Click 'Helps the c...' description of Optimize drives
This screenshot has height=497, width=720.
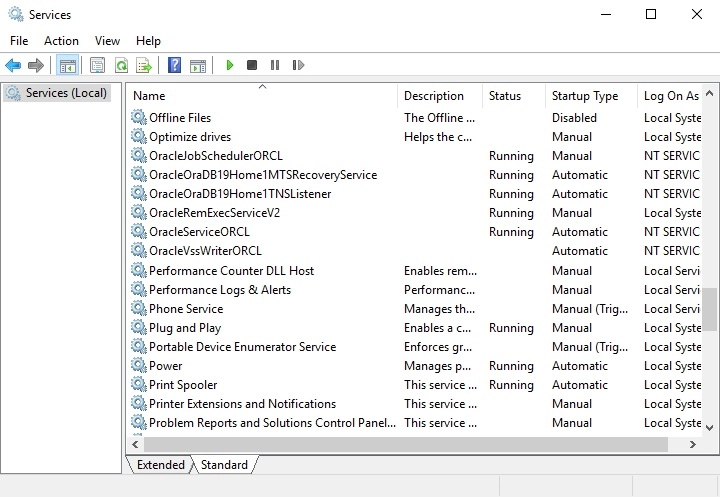tap(438, 137)
